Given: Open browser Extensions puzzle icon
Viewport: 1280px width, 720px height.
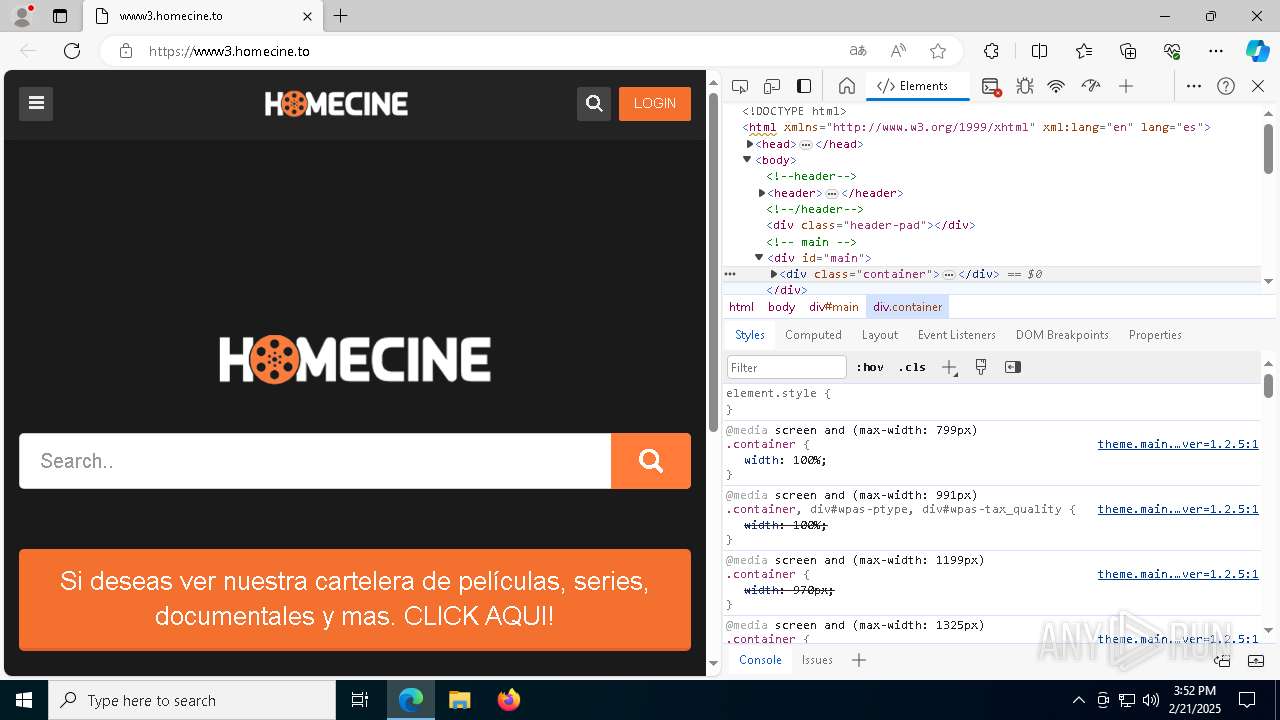Looking at the screenshot, I should 991,51.
